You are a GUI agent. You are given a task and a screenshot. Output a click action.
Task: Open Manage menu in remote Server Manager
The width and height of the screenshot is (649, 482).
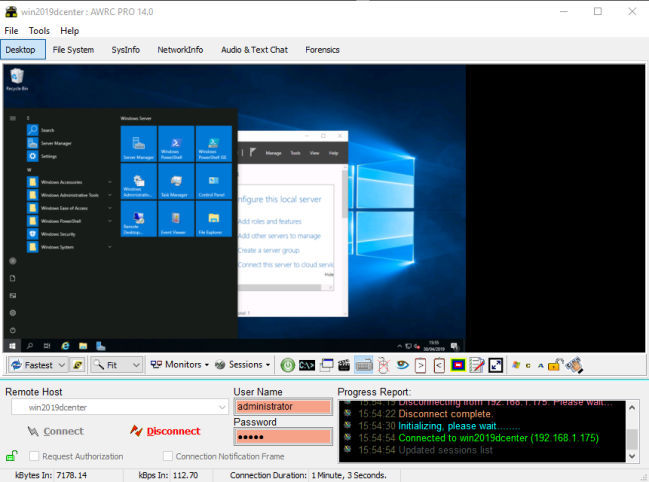point(273,153)
